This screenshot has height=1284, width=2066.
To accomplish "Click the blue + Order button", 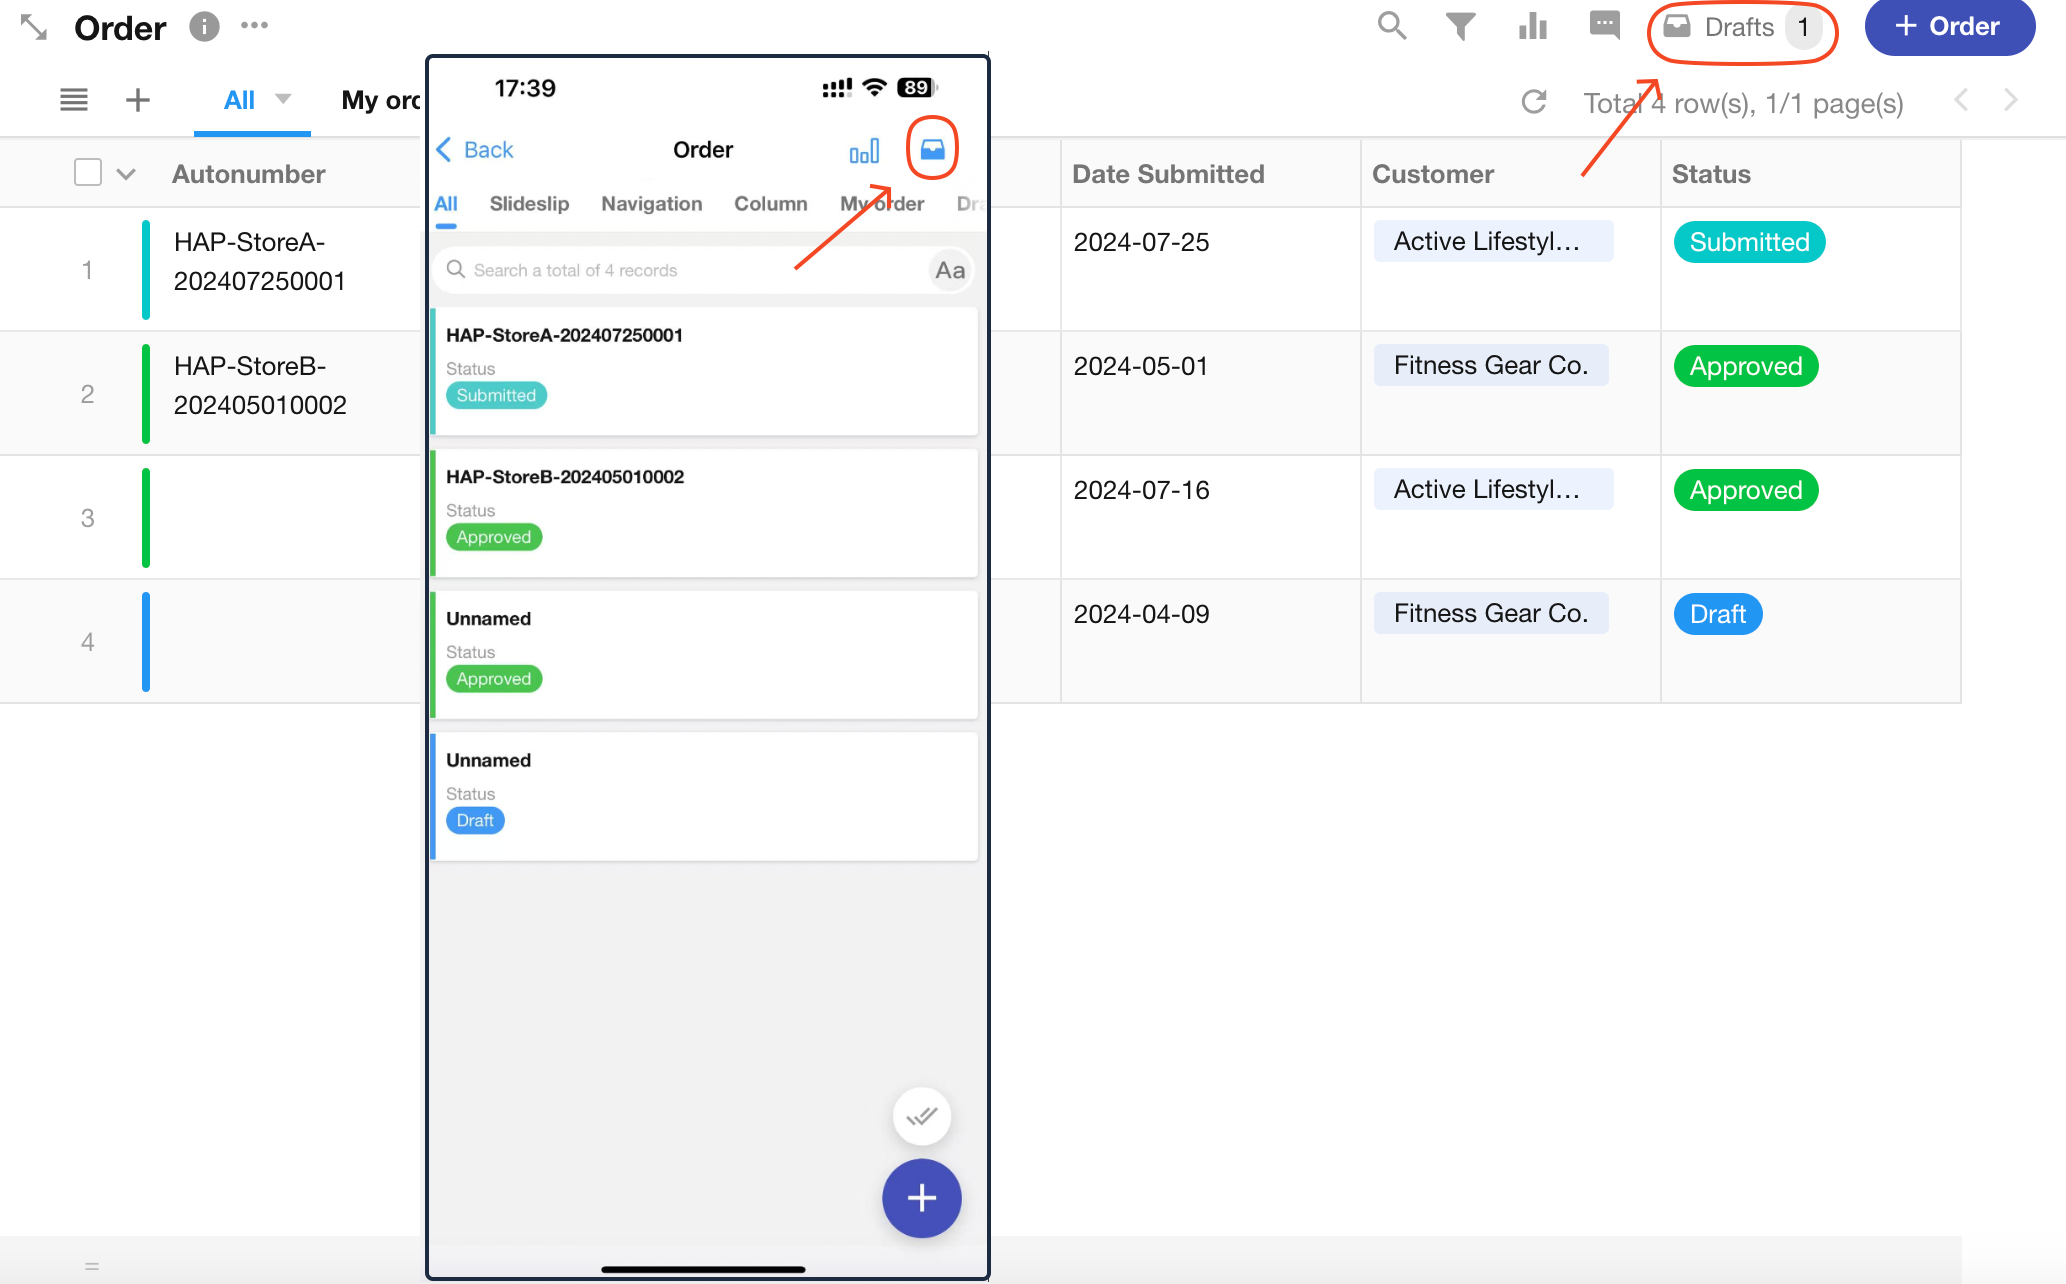I will (1948, 27).
